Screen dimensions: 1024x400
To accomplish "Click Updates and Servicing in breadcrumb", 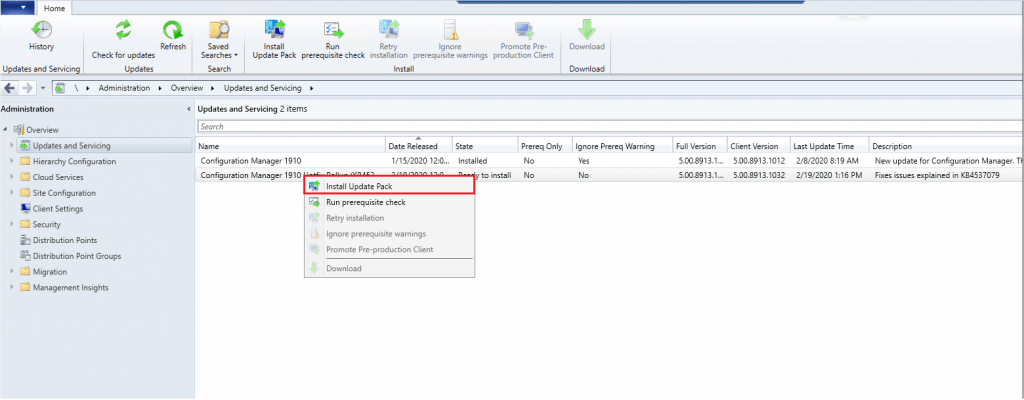I will point(263,88).
